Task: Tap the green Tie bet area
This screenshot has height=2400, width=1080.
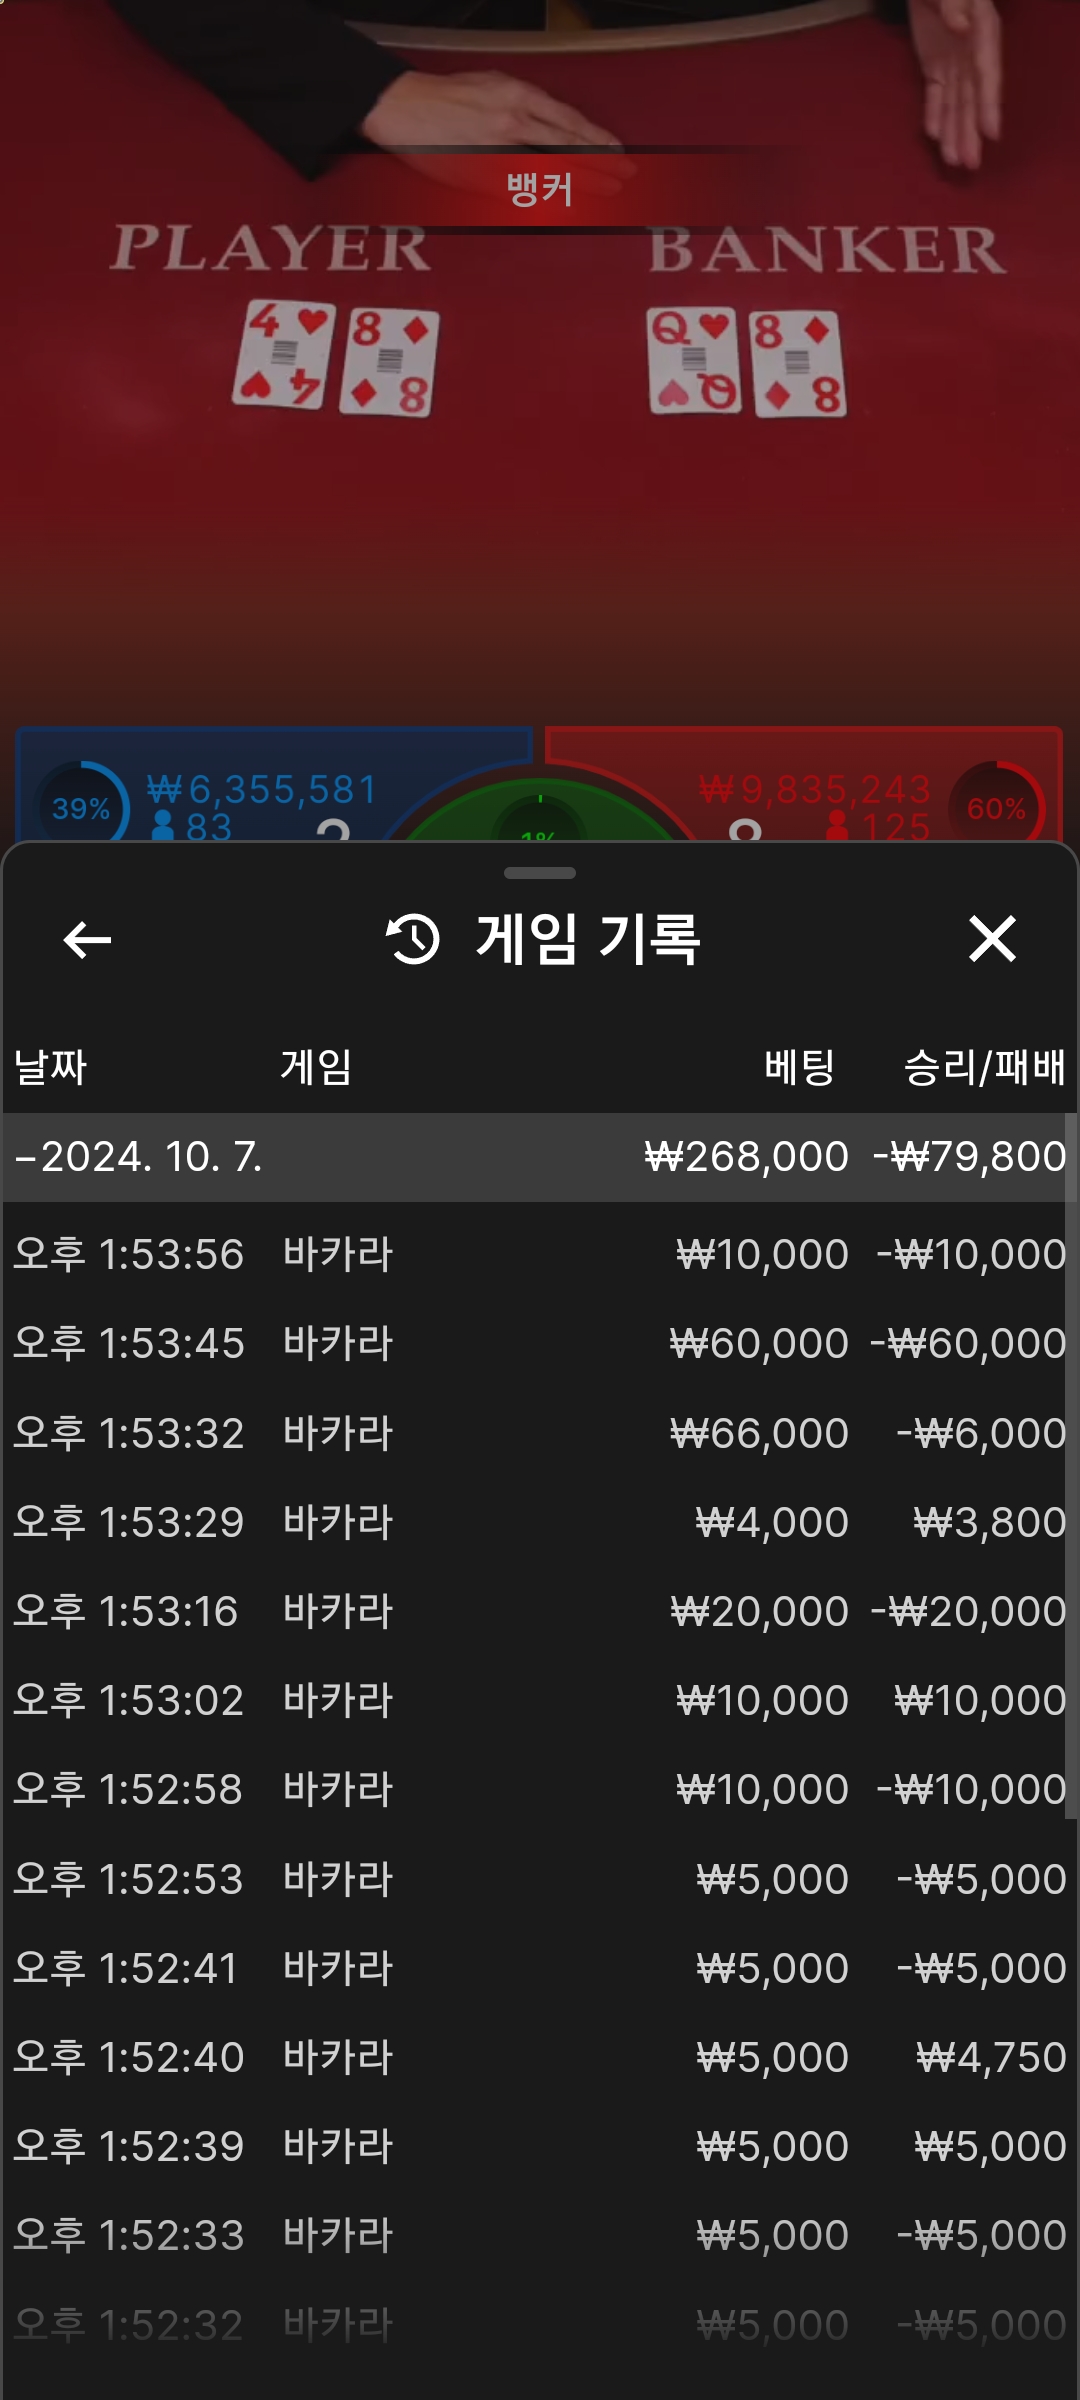Action: point(540,812)
